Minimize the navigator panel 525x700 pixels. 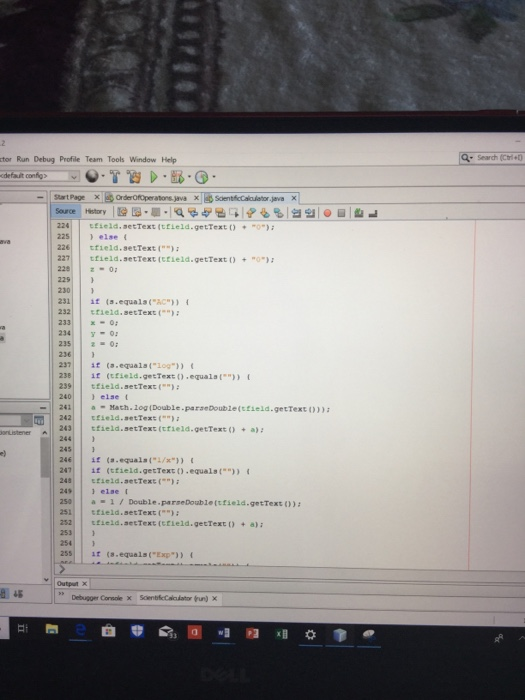pyautogui.click(x=43, y=408)
